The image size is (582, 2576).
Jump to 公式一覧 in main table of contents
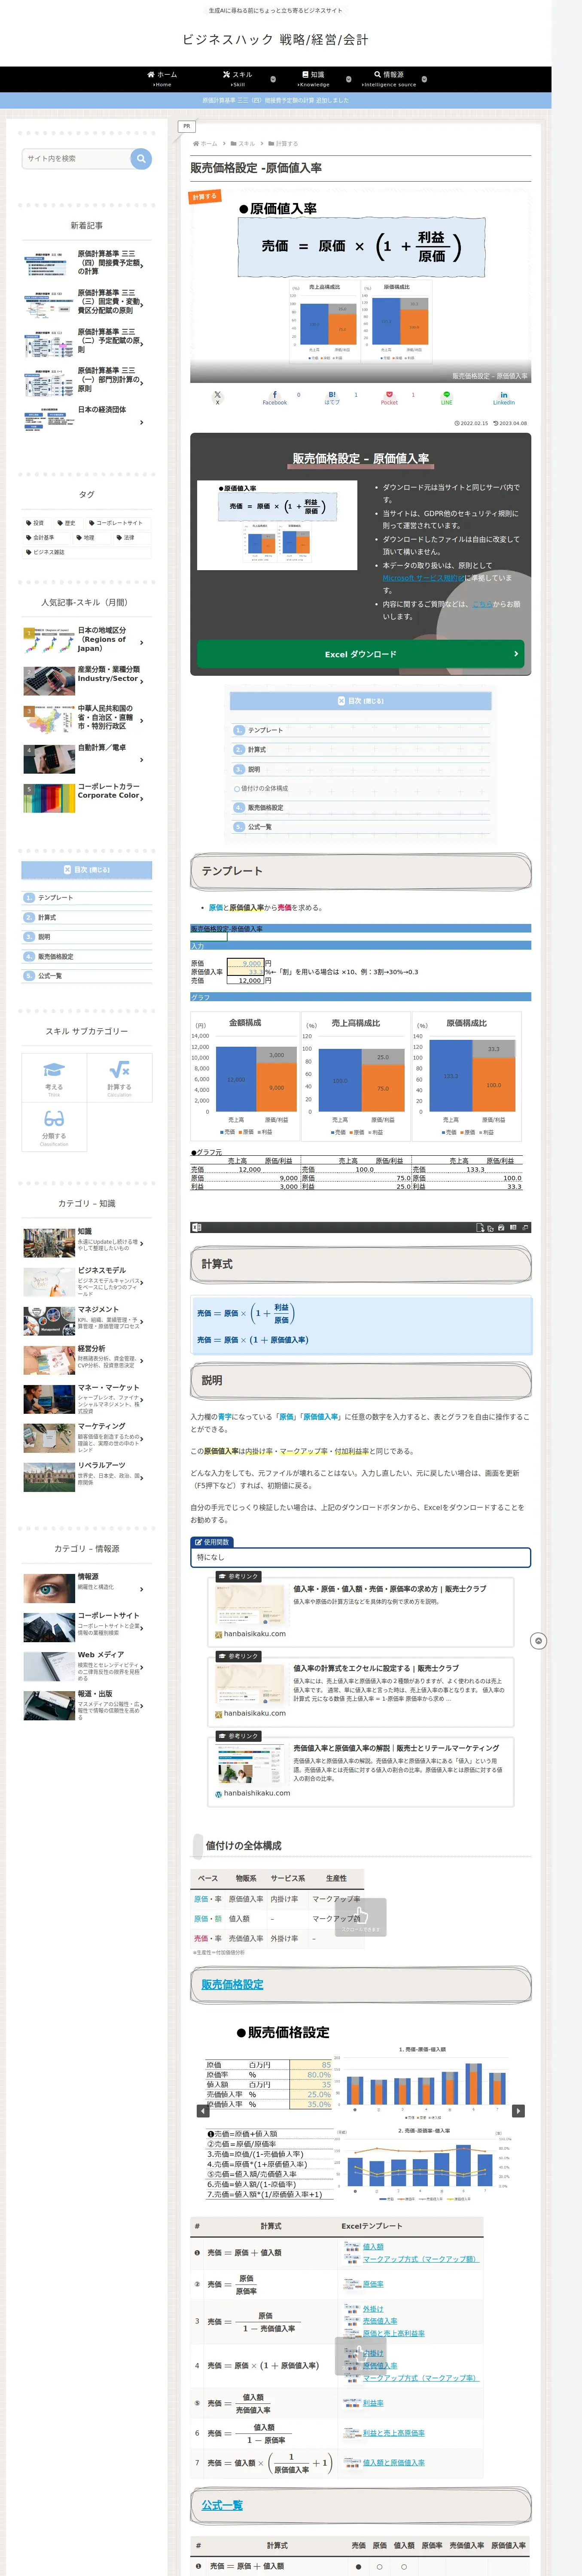click(260, 827)
